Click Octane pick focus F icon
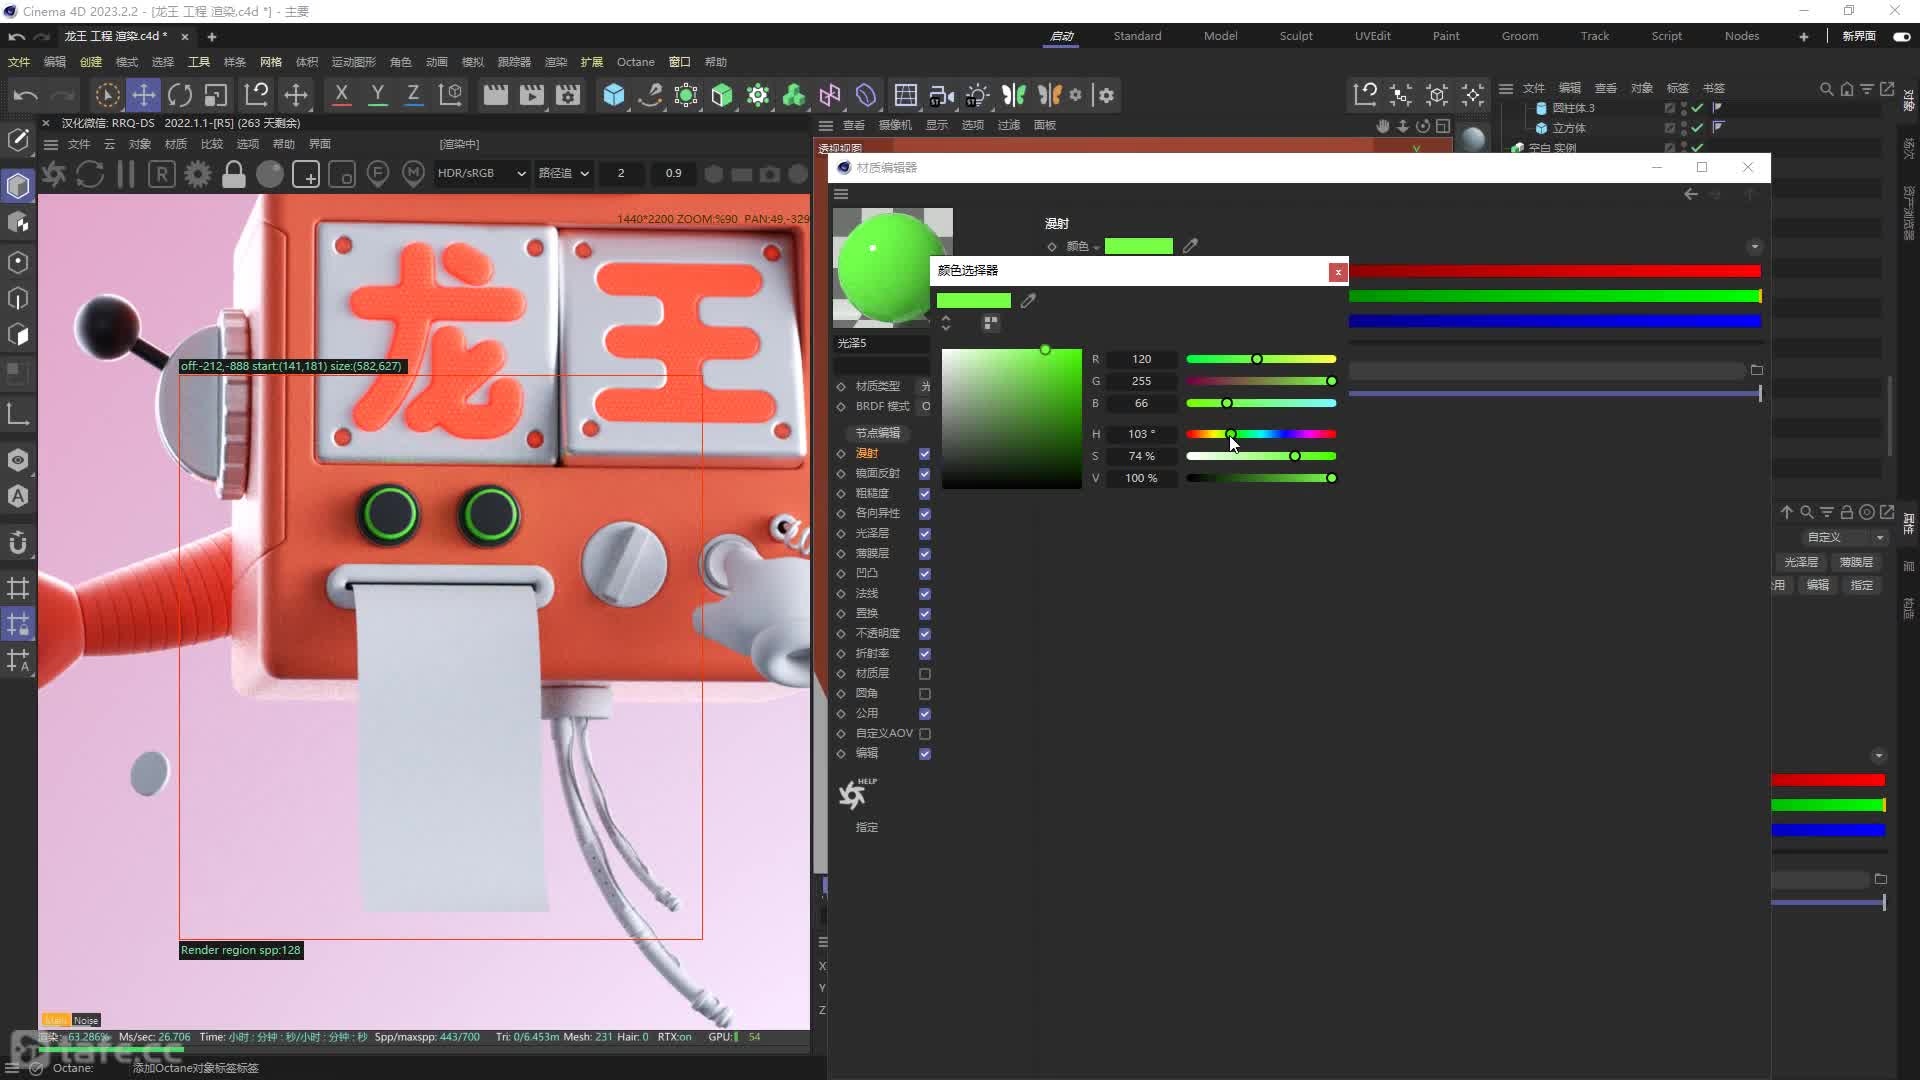Screen dimensions: 1920x1080 (378, 174)
